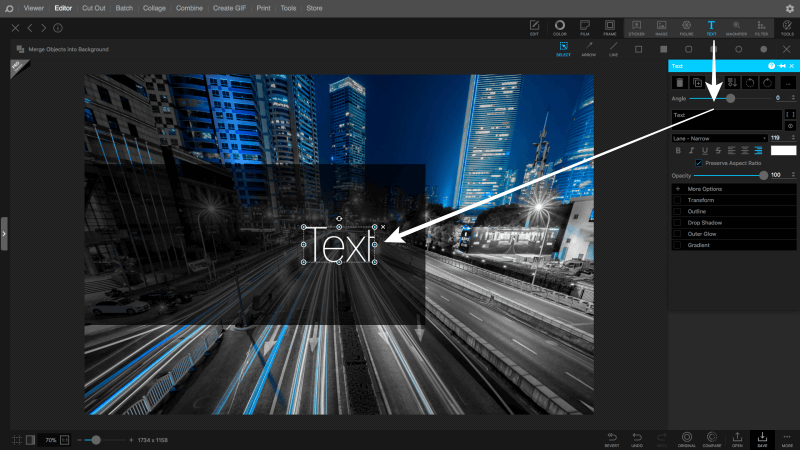Switch to the Create GIF tab

229,8
